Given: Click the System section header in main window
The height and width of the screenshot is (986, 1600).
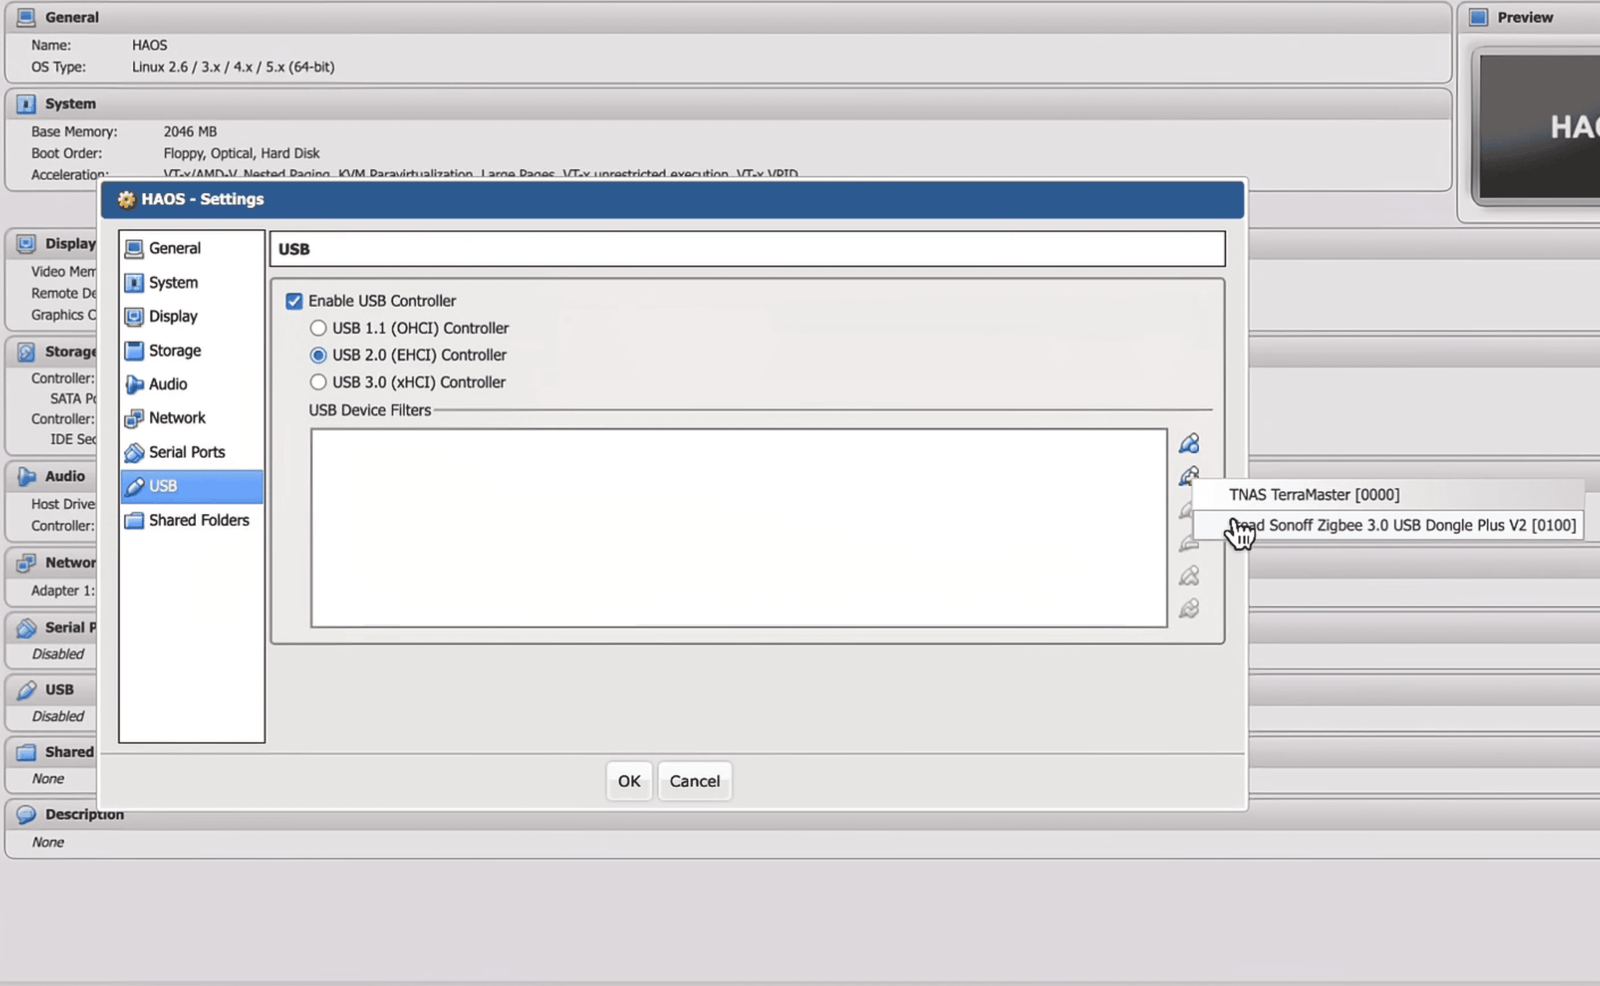Looking at the screenshot, I should (728, 103).
